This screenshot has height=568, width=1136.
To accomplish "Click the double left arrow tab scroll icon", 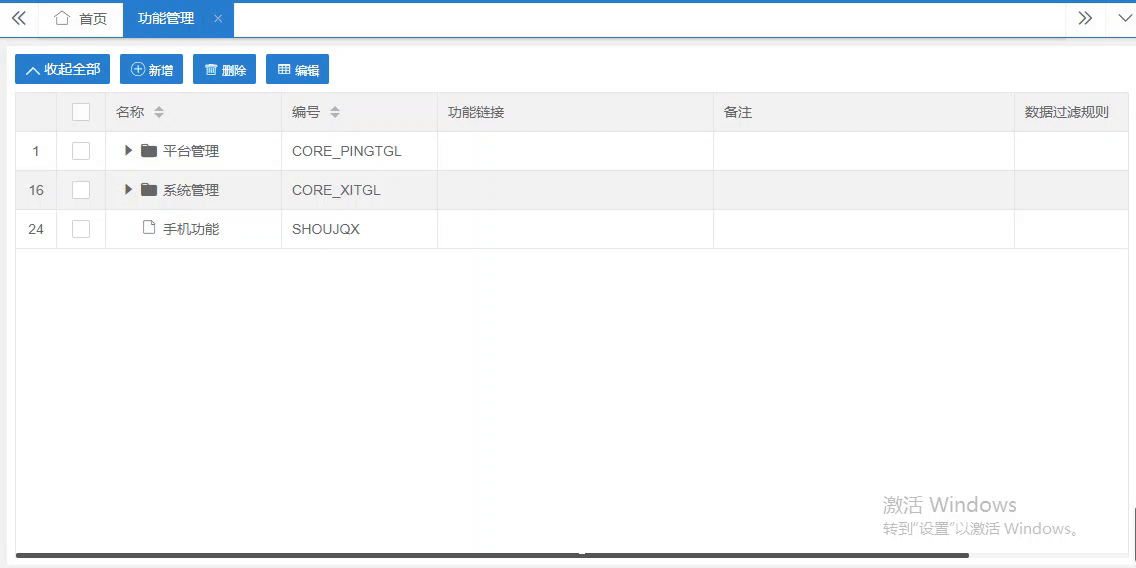I will coord(18,18).
